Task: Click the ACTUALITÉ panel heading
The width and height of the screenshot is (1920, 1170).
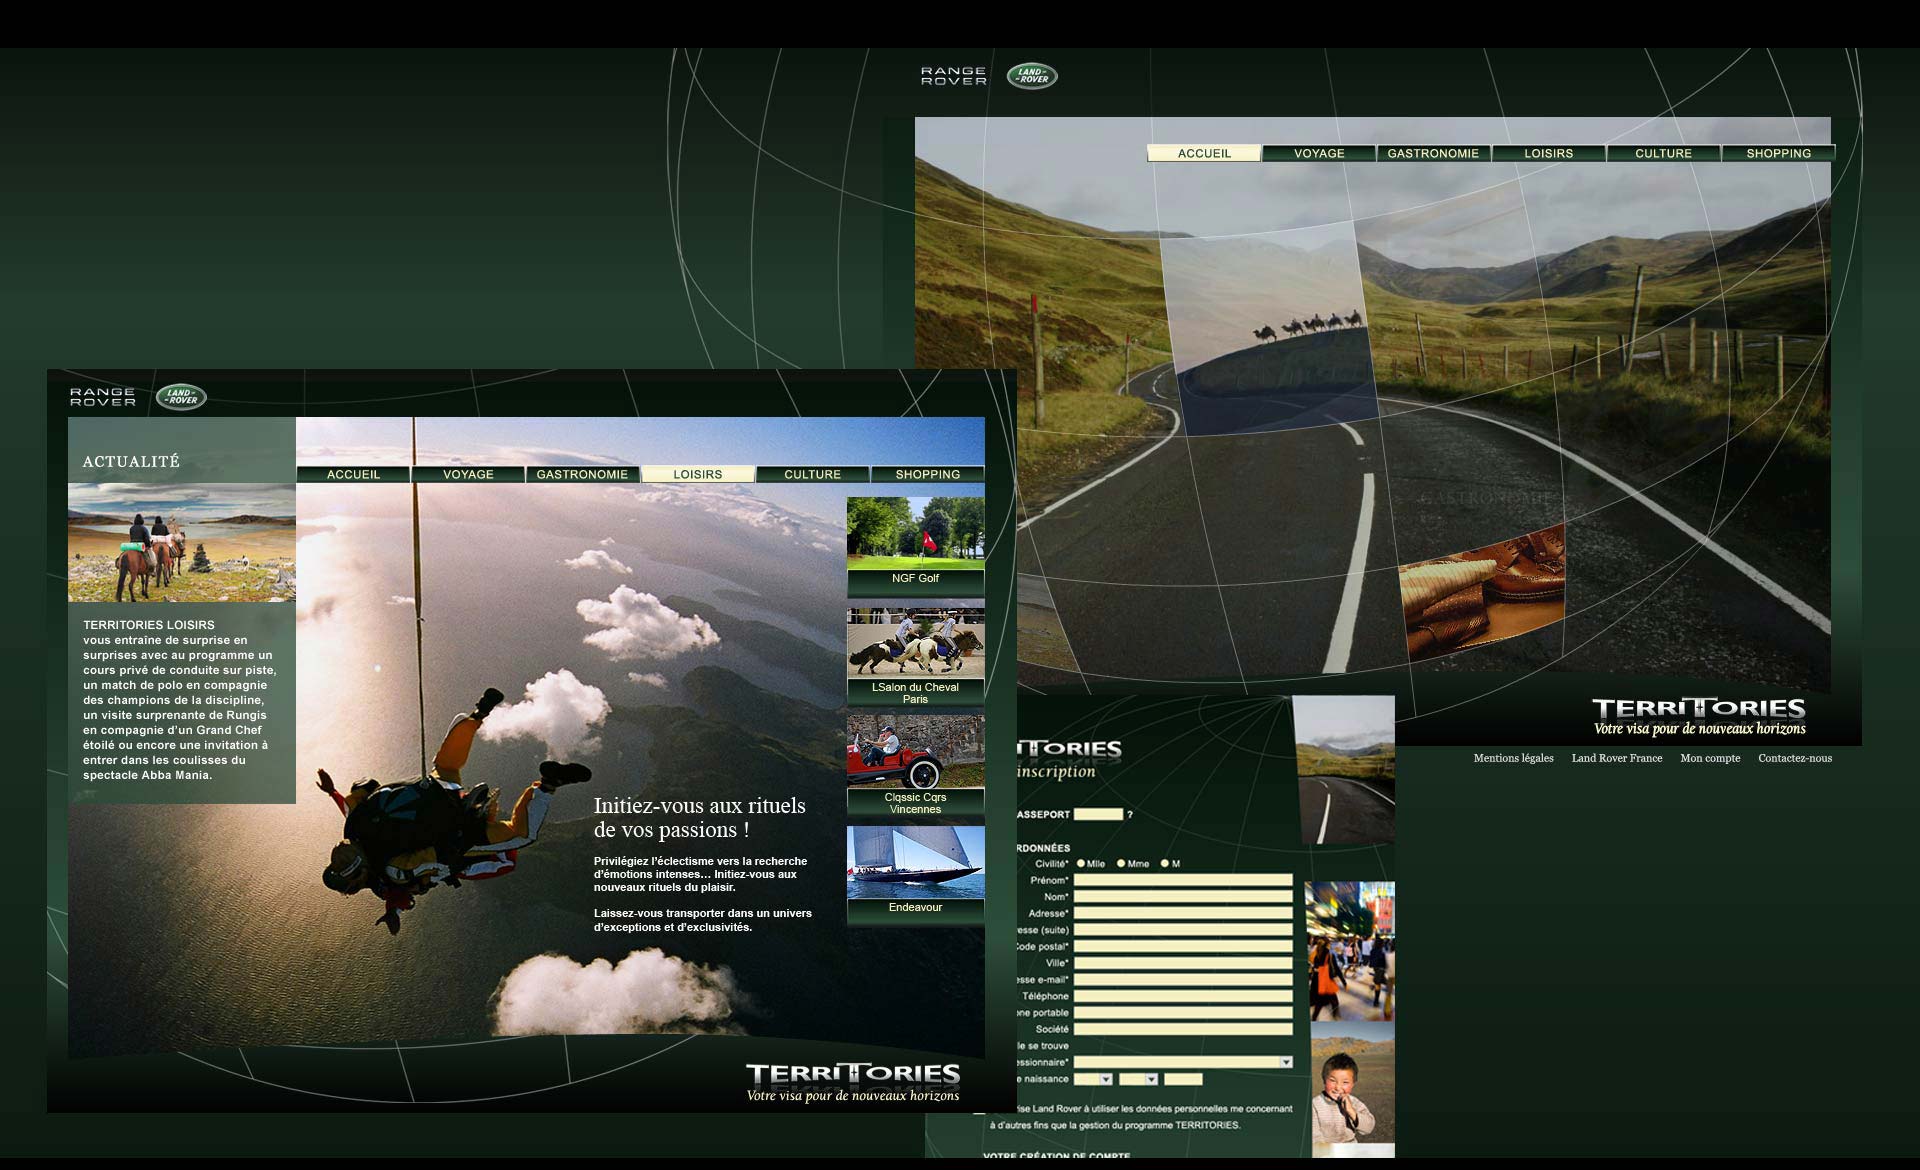Action: pos(131,461)
